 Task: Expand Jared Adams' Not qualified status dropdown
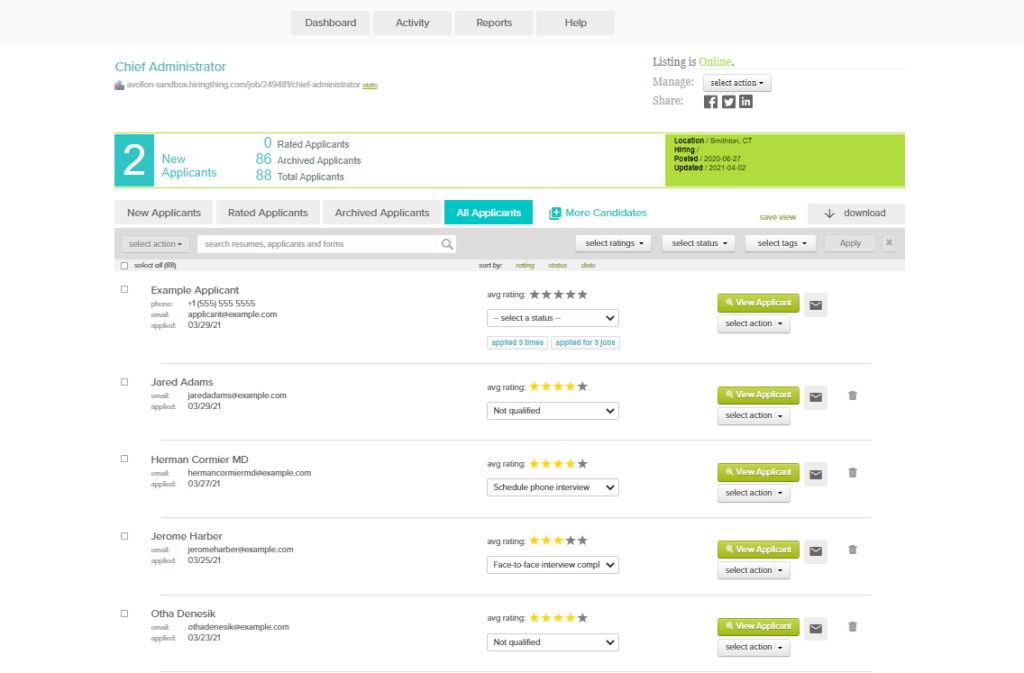[552, 411]
